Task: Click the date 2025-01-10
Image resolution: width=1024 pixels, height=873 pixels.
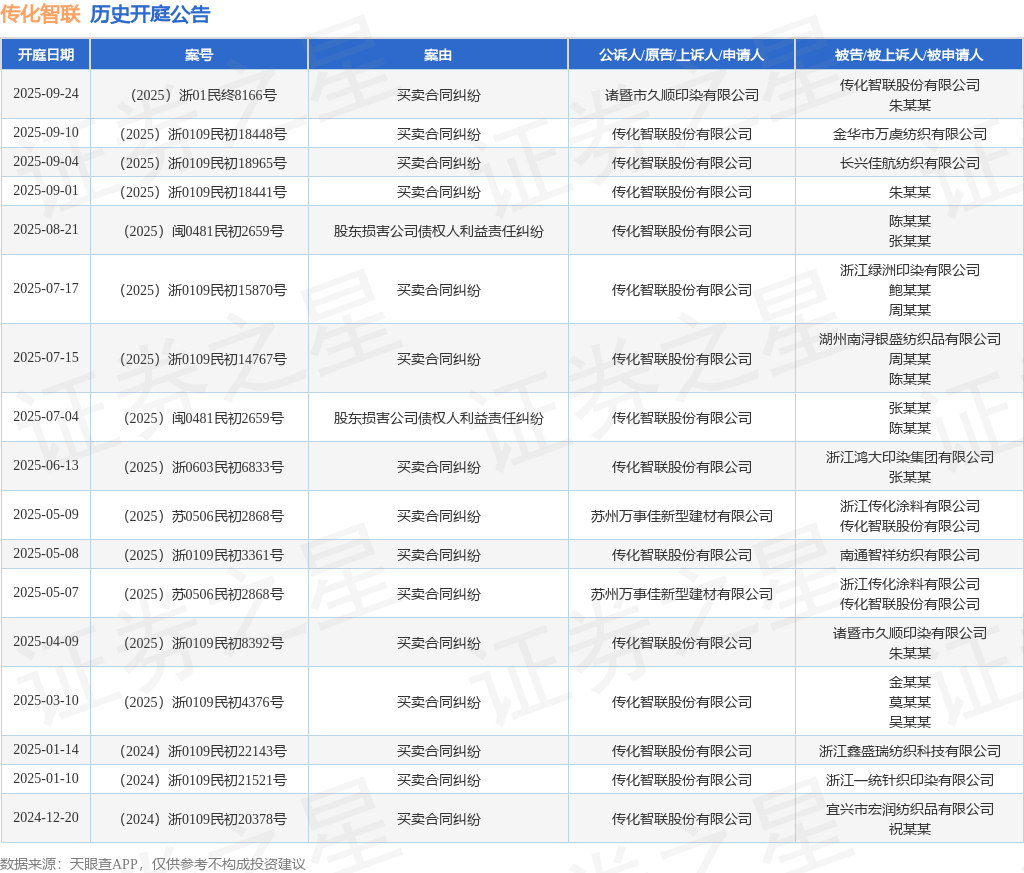Action: (x=46, y=778)
